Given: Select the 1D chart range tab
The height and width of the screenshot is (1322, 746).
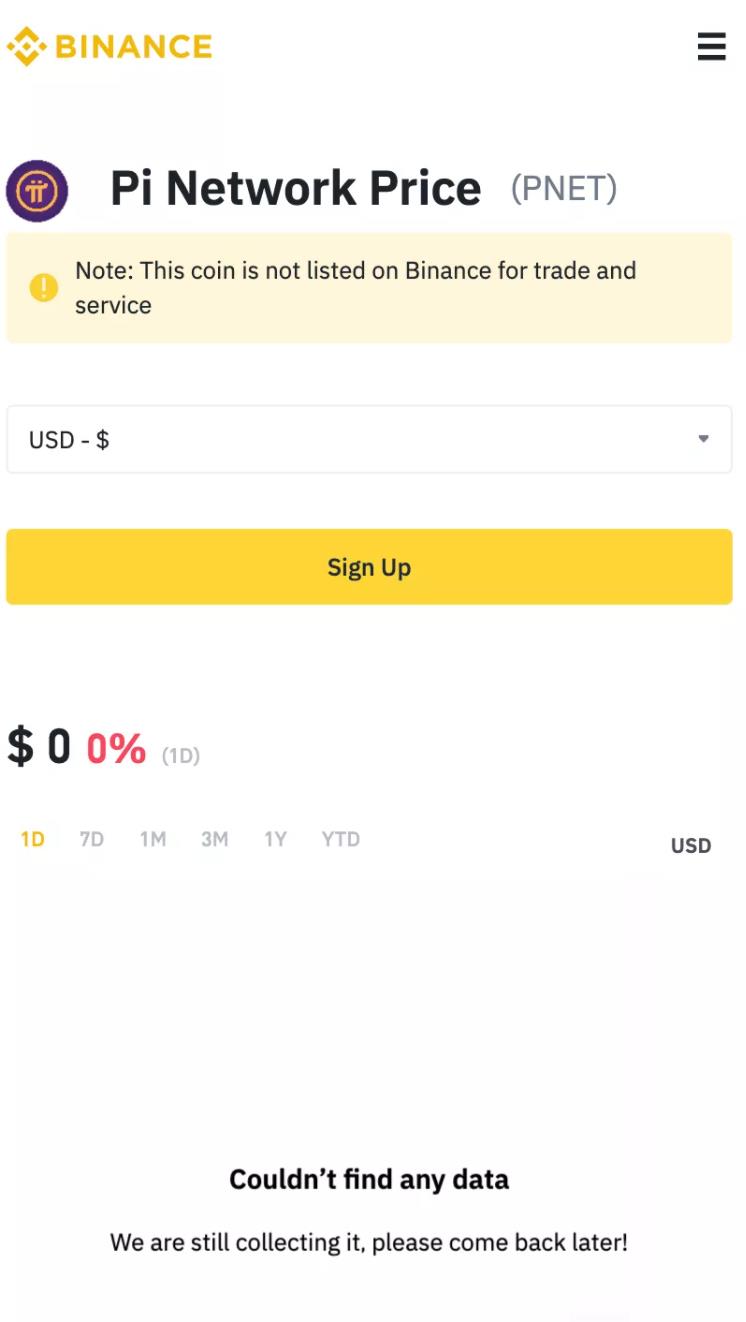Looking at the screenshot, I should (33, 839).
